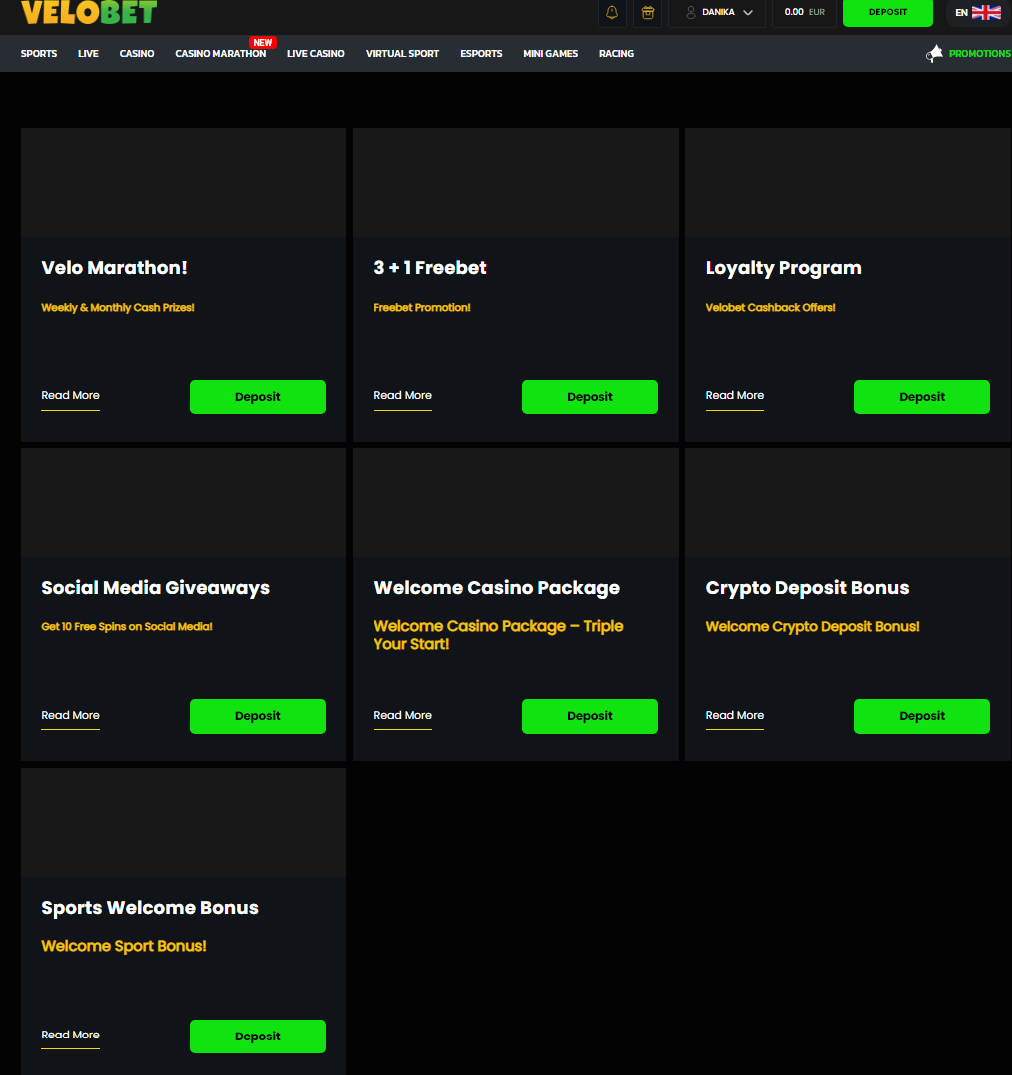Viewport: 1012px width, 1075px height.
Task: Select Esports in the navigation bar
Action: pyautogui.click(x=481, y=54)
